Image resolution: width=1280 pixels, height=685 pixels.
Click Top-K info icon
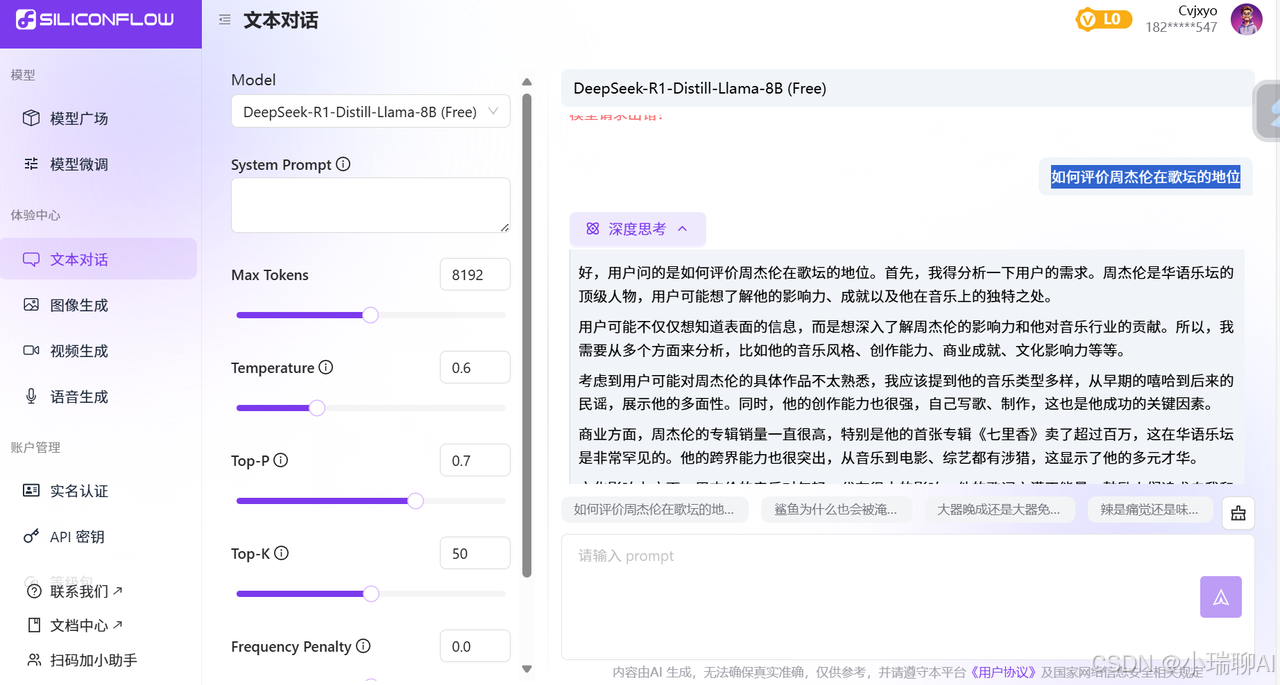[x=282, y=553]
